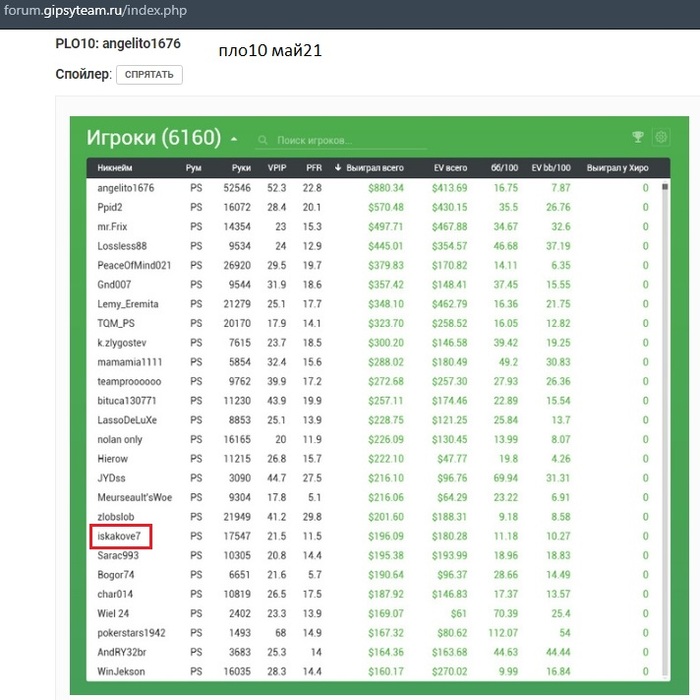Click the $61 EV value

(459, 614)
